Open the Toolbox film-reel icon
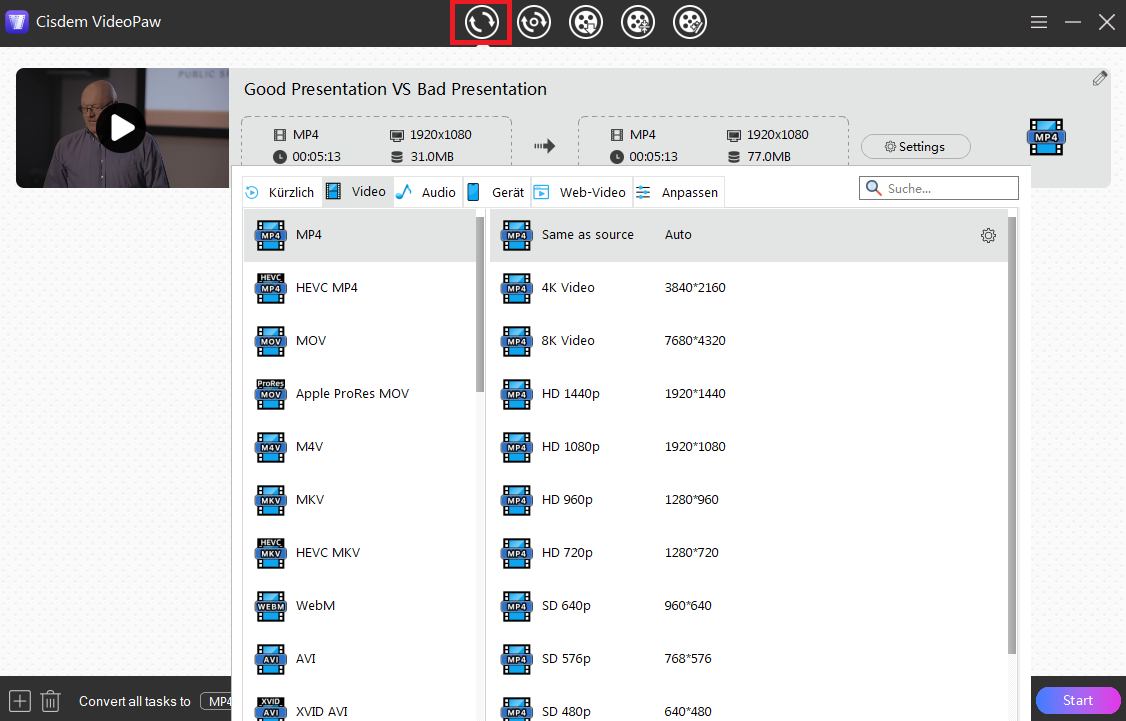Screen dimensions: 1126x721 tap(689, 21)
